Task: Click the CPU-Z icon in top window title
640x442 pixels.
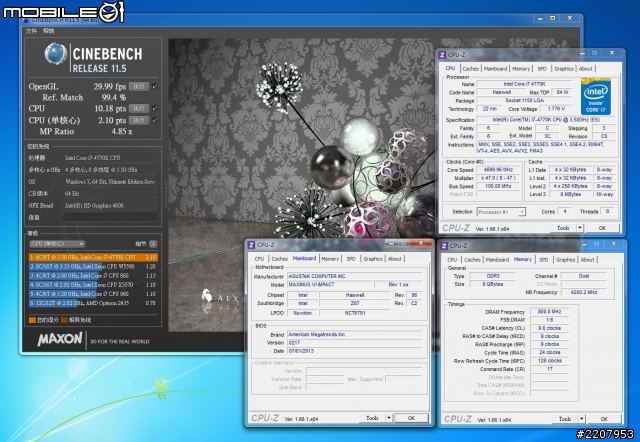Action: 442,55
